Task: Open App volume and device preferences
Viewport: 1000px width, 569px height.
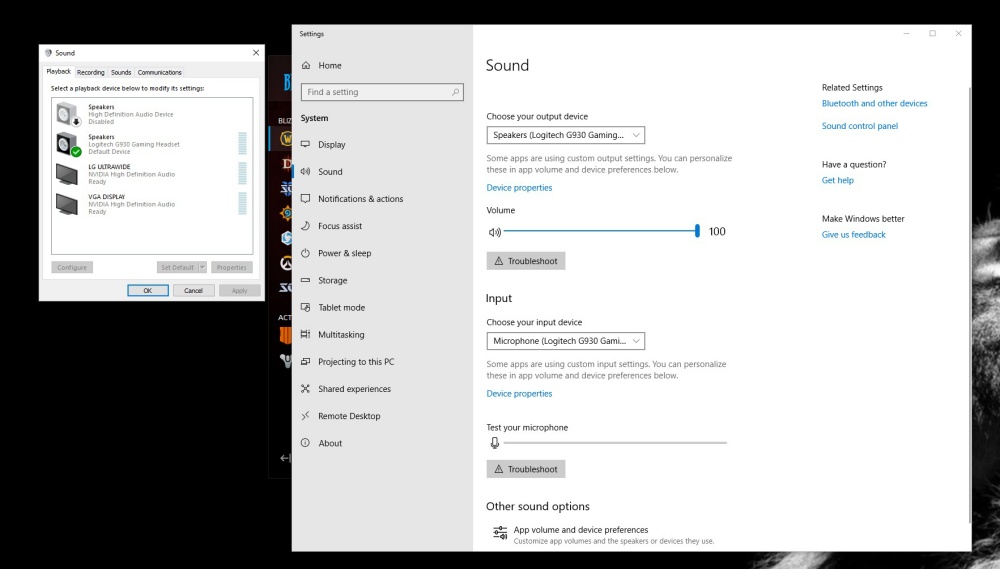Action: [580, 529]
